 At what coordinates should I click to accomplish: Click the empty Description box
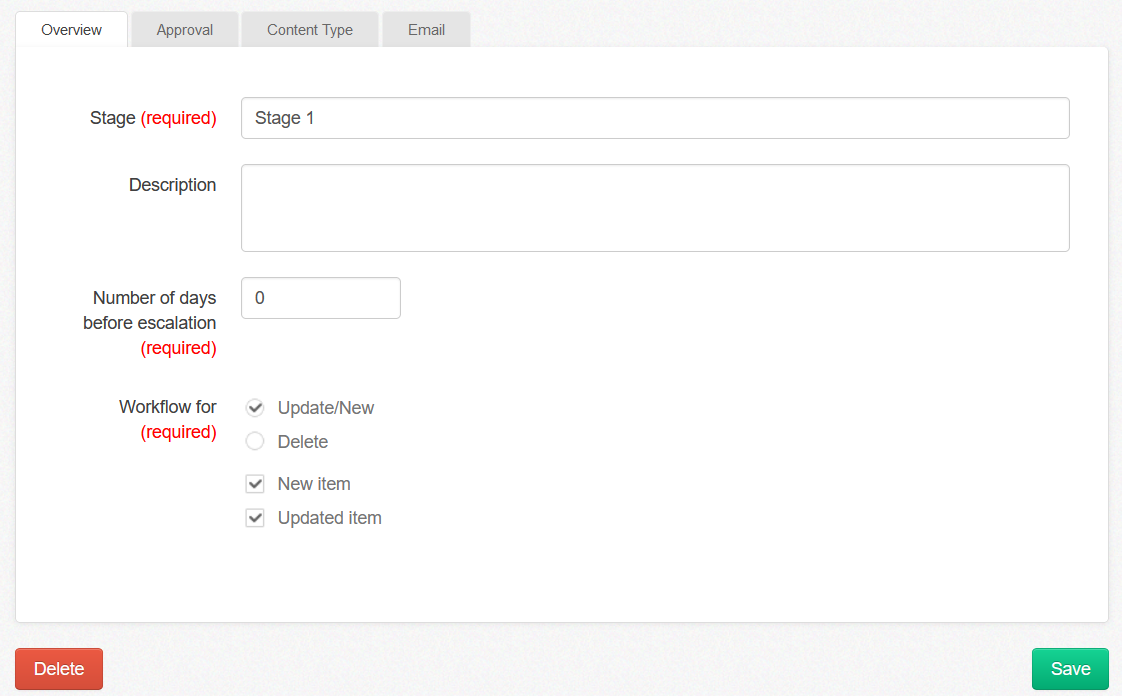[655, 207]
